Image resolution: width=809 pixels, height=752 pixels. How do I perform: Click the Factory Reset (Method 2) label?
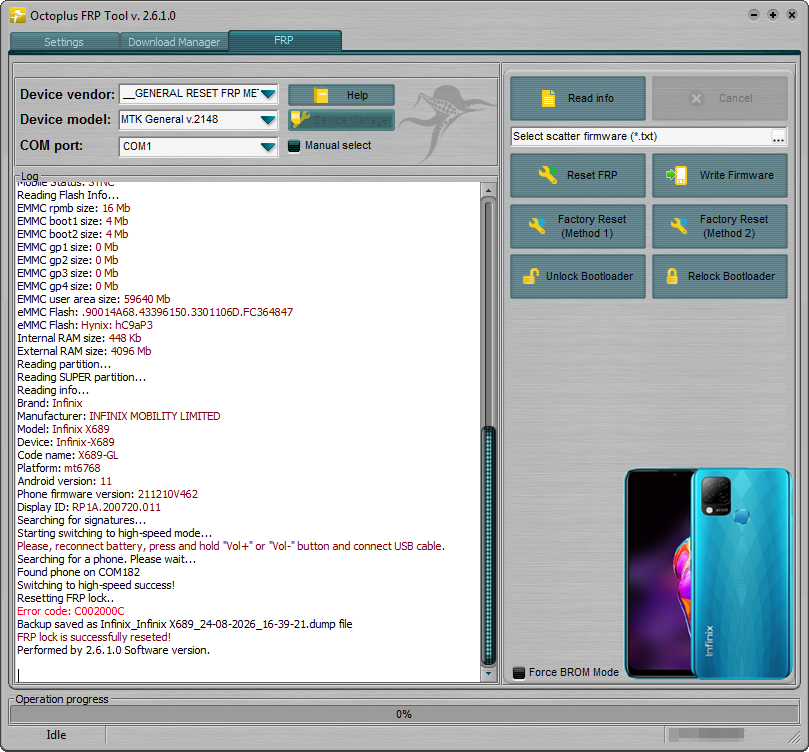734,226
